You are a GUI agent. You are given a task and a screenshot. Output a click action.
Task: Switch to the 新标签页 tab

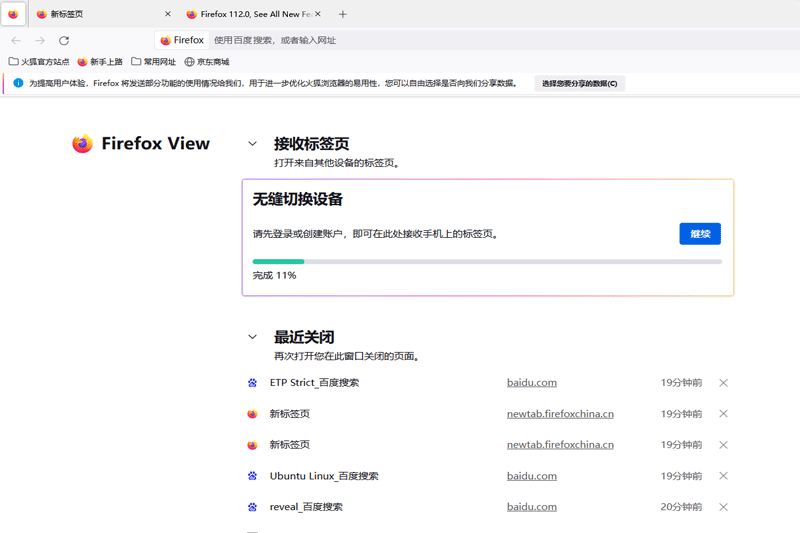[95, 14]
